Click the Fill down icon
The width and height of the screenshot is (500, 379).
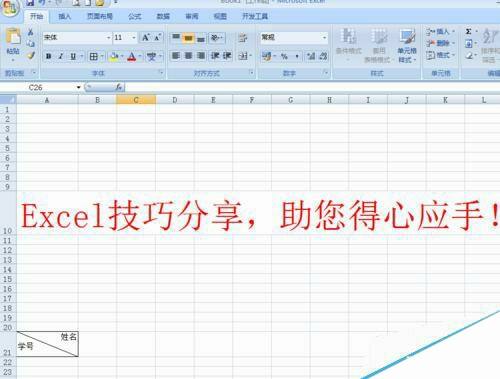point(469,43)
